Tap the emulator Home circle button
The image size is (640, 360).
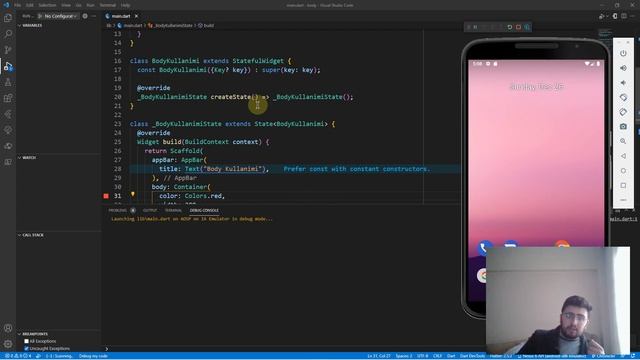623,171
